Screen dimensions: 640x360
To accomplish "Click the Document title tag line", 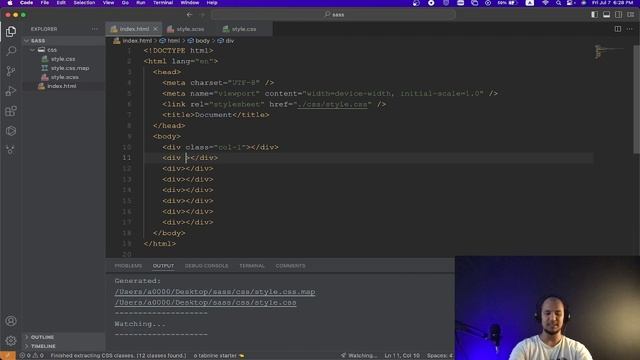I will tap(216, 115).
